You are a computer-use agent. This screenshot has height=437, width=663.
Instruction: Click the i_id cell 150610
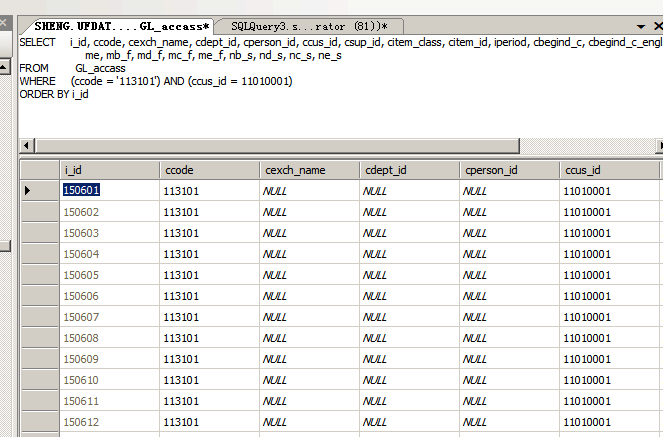(109, 380)
